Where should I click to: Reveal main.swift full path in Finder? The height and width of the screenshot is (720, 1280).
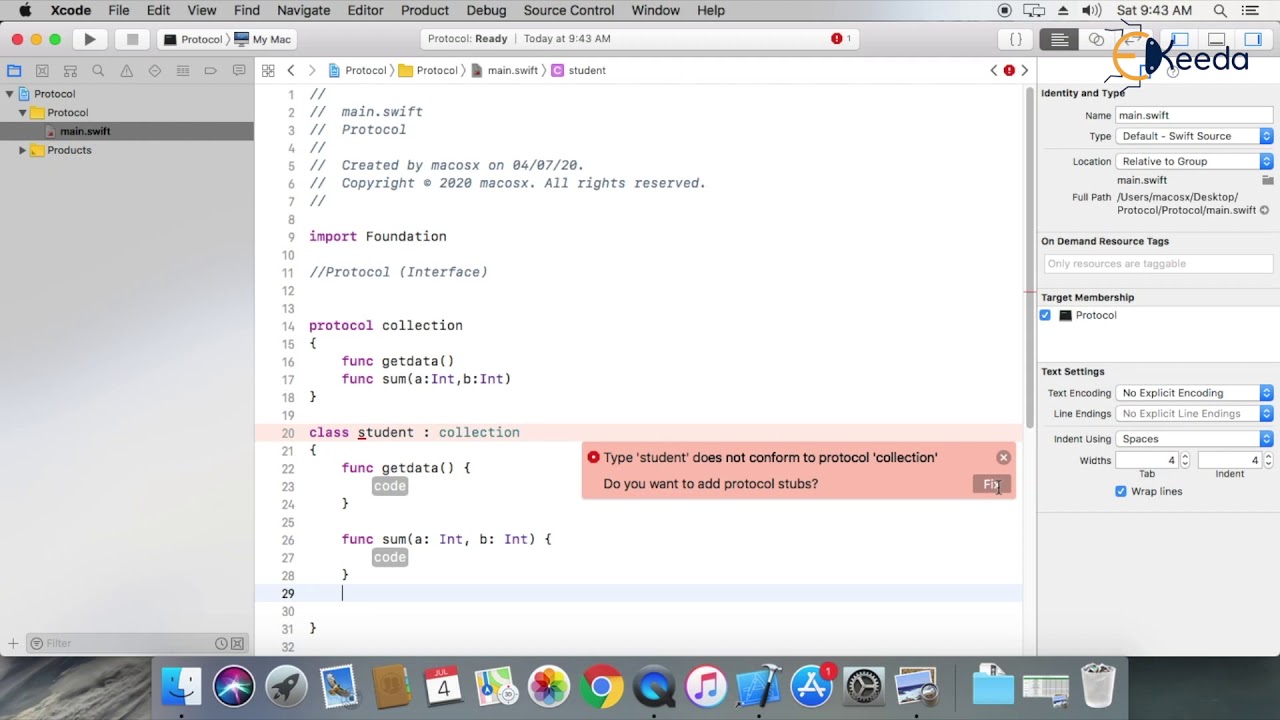pos(1264,211)
